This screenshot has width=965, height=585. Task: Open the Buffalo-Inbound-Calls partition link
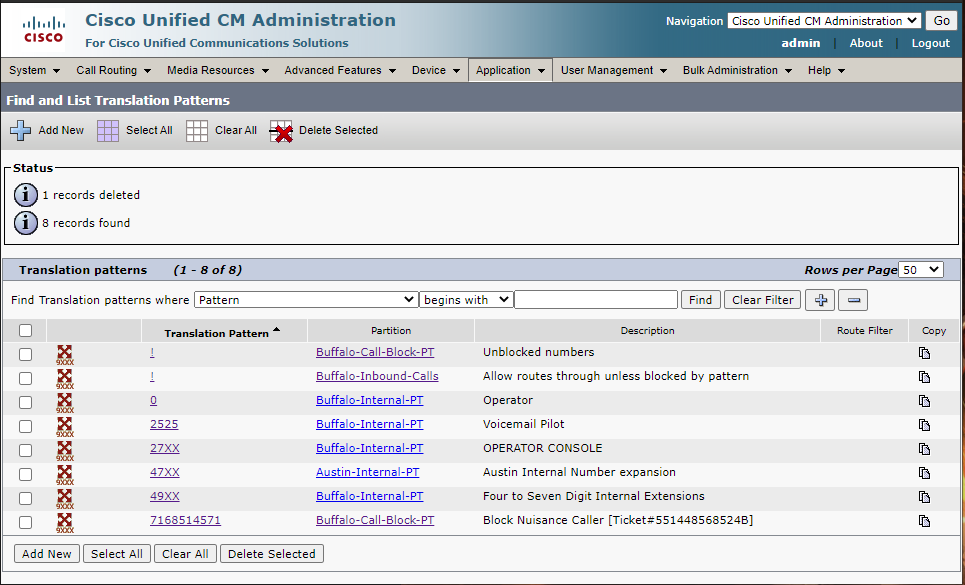[x=377, y=376]
